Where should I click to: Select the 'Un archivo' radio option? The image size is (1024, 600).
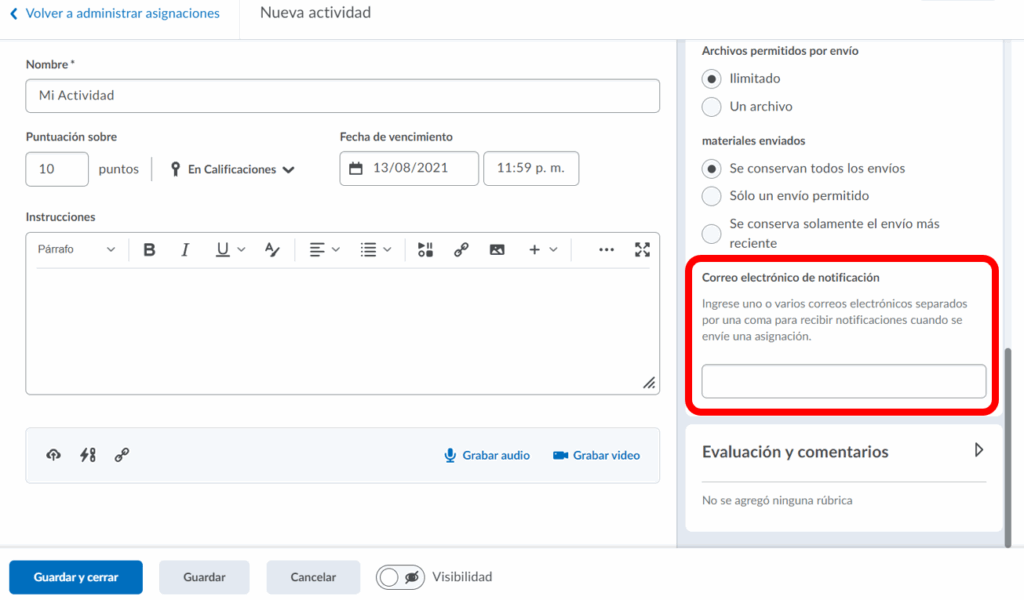pos(712,106)
